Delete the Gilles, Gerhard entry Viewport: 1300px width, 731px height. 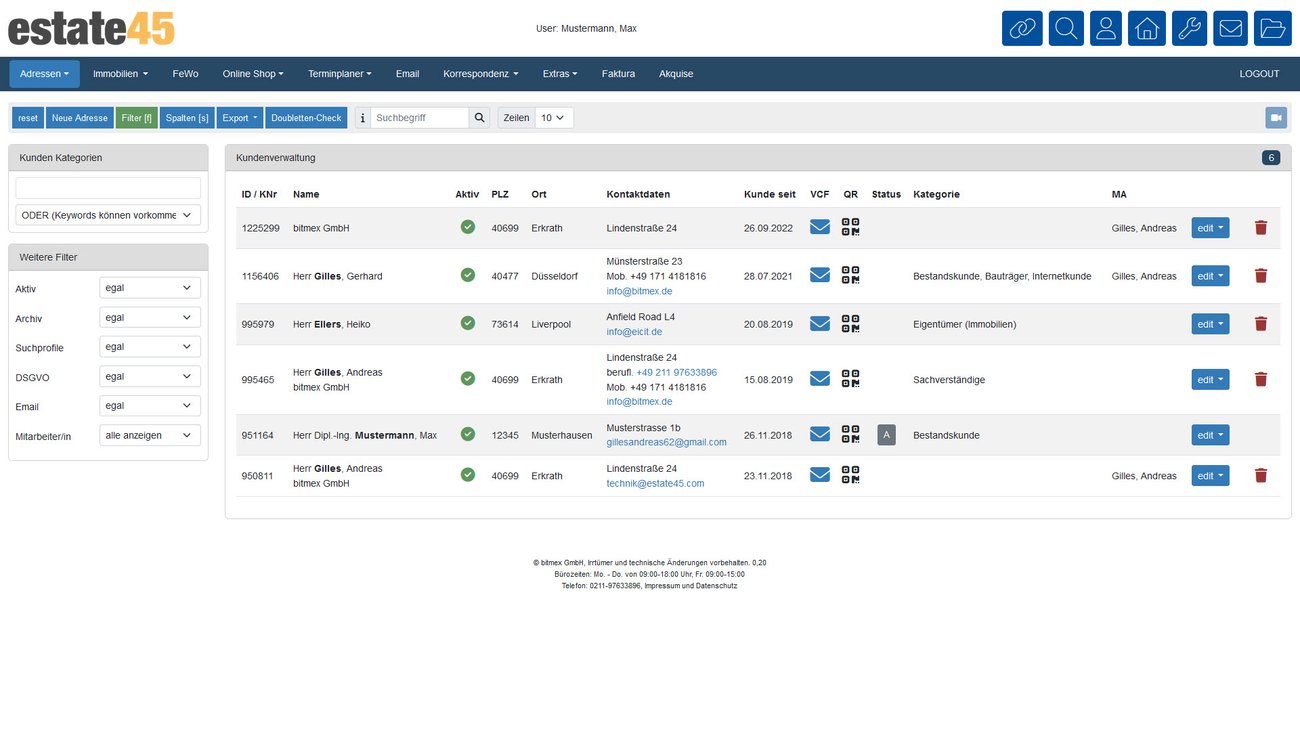coord(1260,276)
